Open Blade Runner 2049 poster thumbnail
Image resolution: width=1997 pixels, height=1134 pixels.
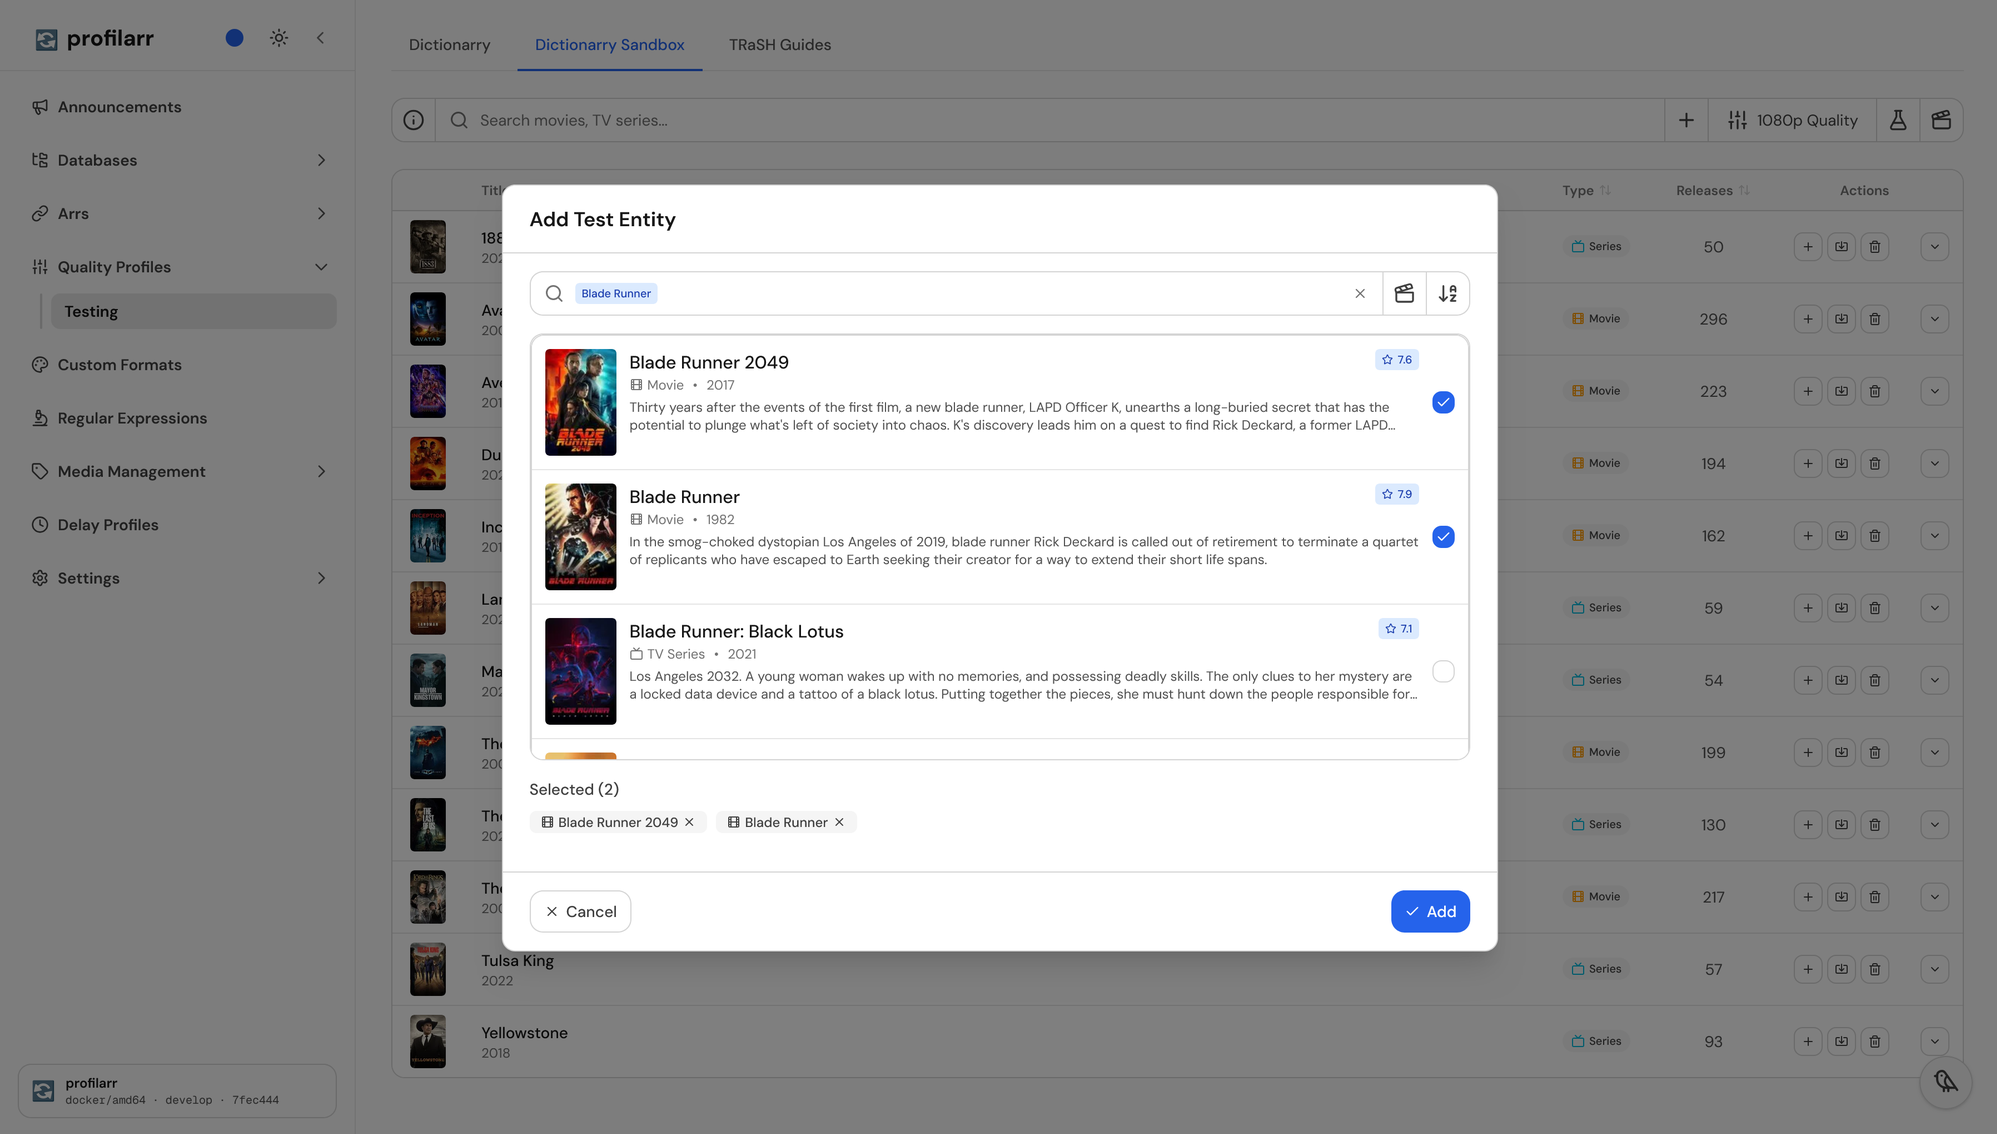pyautogui.click(x=580, y=402)
